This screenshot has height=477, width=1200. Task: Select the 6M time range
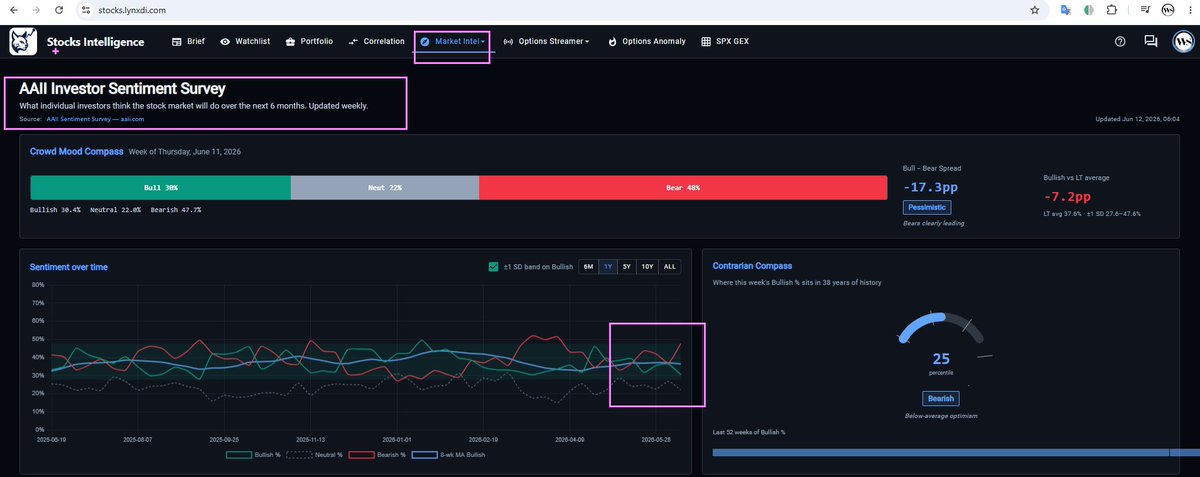coord(589,266)
